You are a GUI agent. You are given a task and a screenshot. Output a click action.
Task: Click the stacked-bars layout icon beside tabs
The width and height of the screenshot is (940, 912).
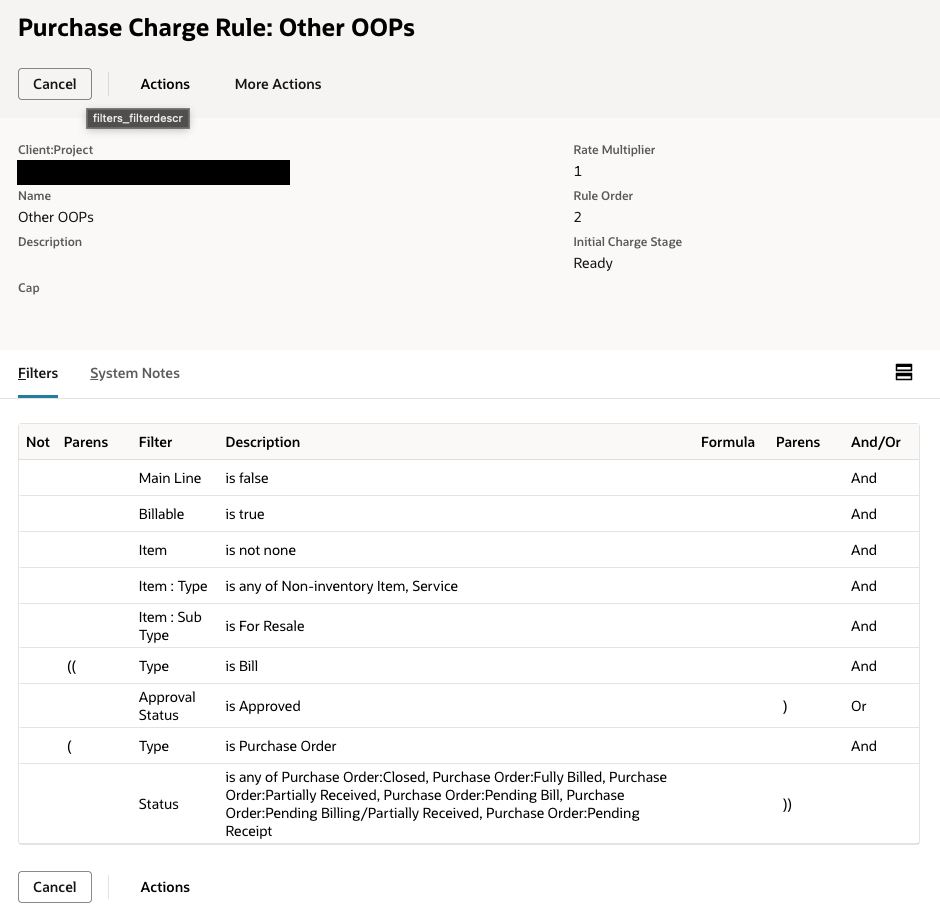903,372
